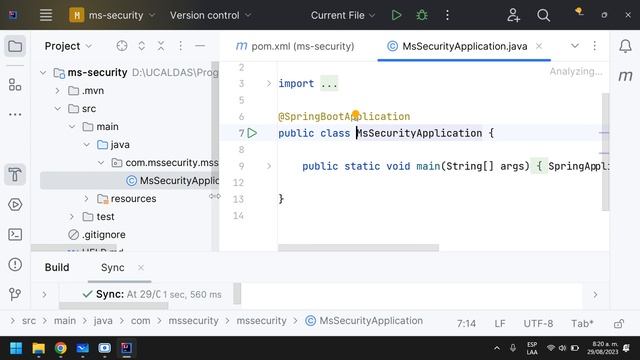Click MsSecurityApplication breadcrumb
640x360 pixels.
point(364,321)
